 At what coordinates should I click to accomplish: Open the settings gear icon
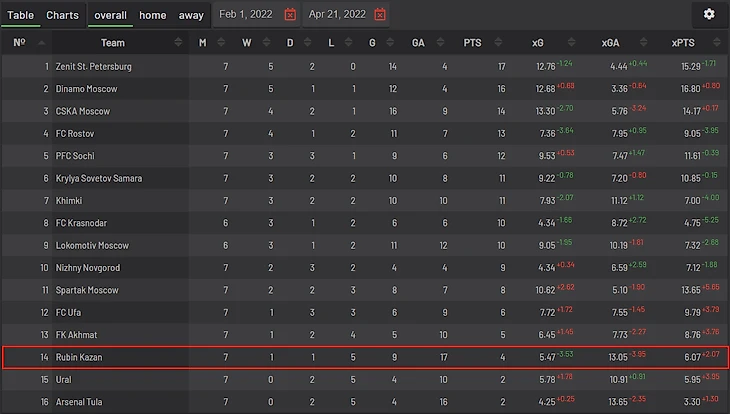(709, 14)
